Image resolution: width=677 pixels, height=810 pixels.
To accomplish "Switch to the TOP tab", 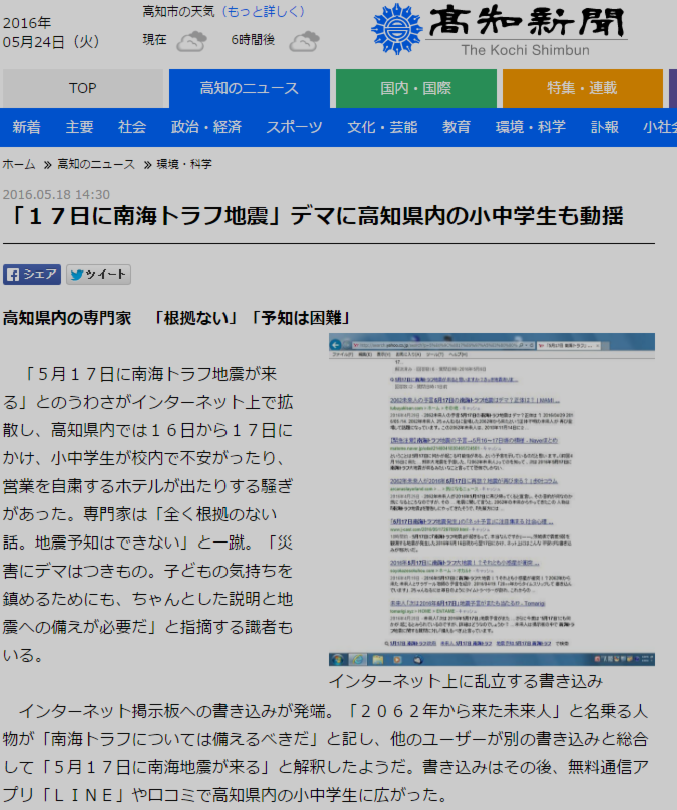I will click(x=82, y=88).
